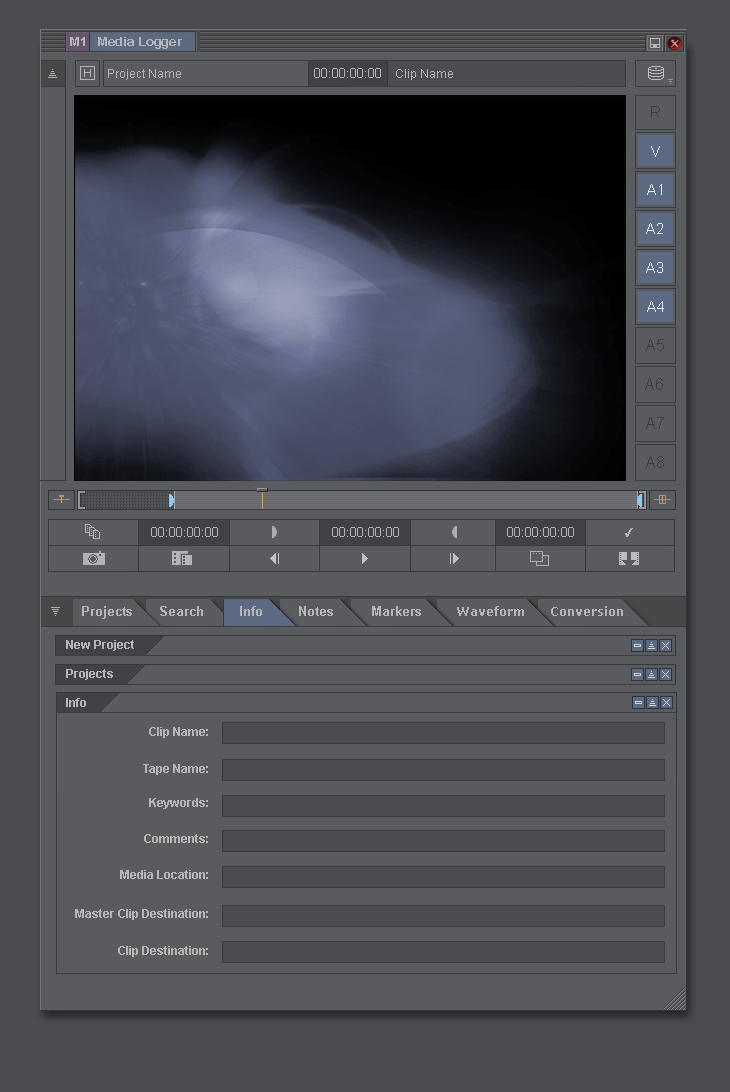The width and height of the screenshot is (730, 1092).
Task: Select the Info tab
Action: click(x=251, y=611)
